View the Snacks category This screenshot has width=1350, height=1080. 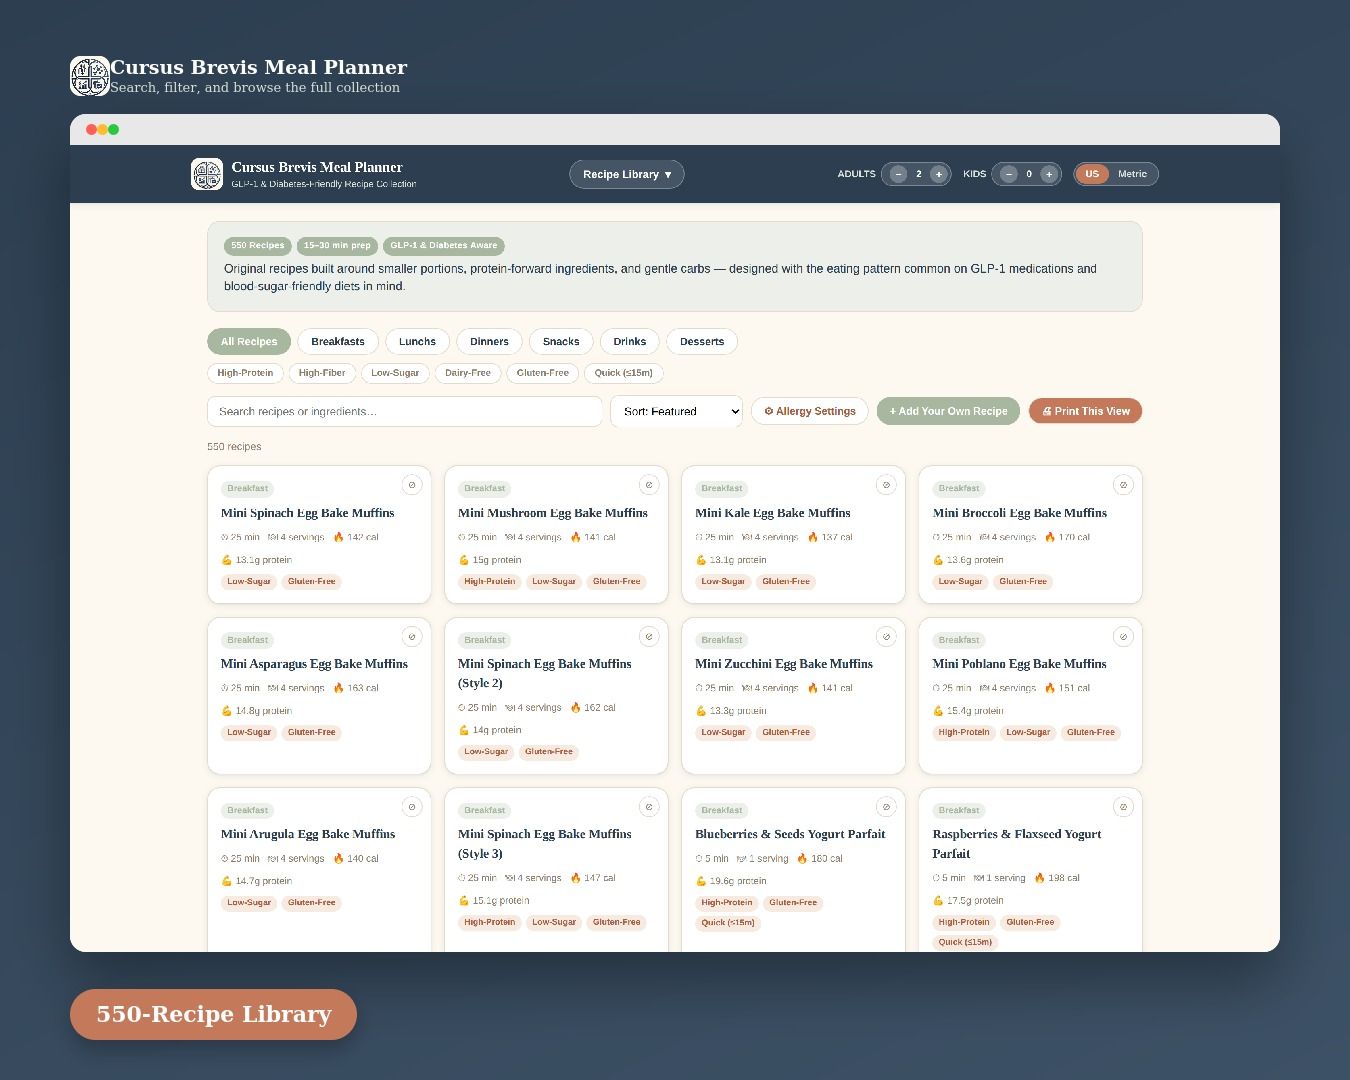pyautogui.click(x=561, y=342)
